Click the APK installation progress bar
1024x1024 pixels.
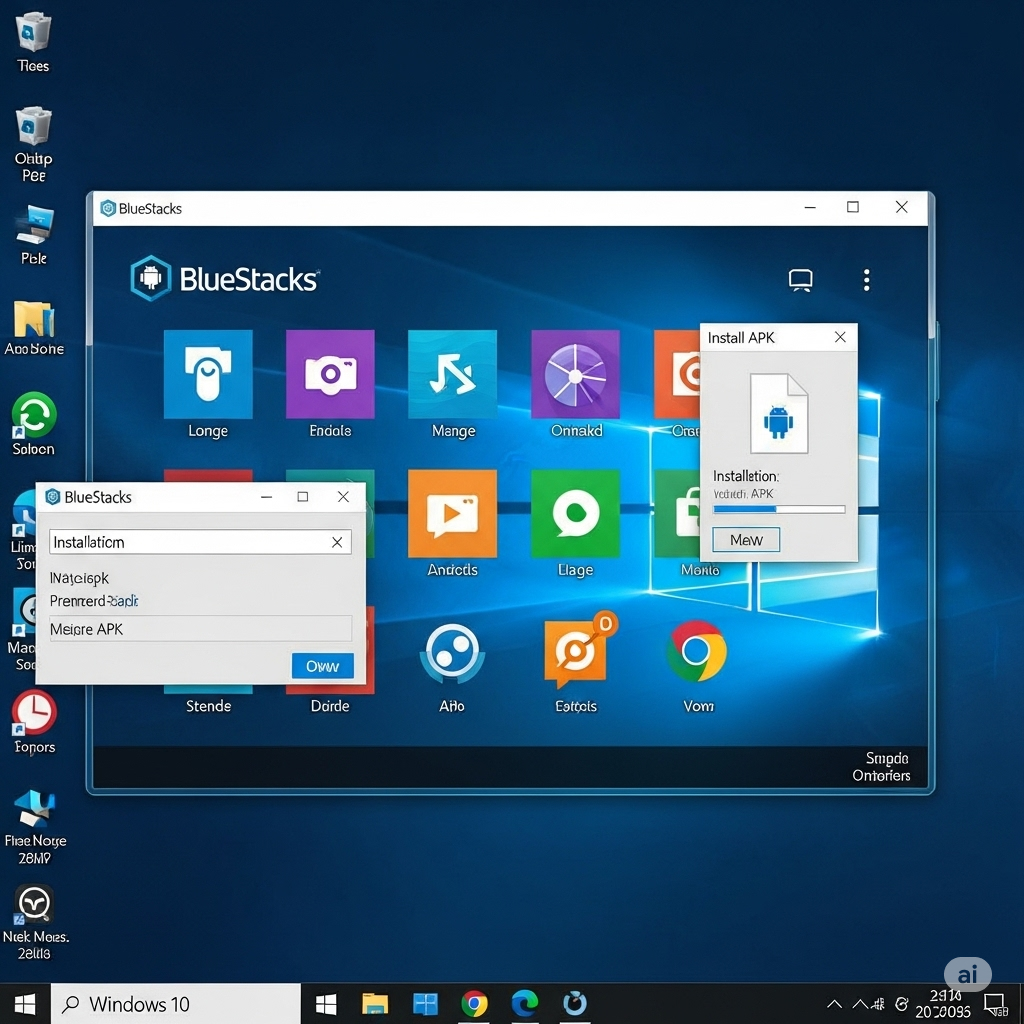pyautogui.click(x=779, y=509)
